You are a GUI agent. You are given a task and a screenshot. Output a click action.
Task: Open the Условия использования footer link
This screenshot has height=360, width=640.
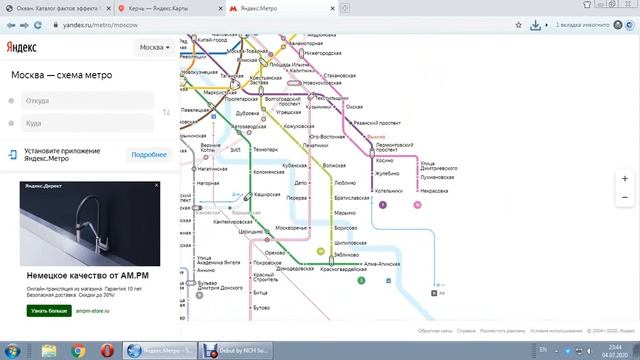556,331
